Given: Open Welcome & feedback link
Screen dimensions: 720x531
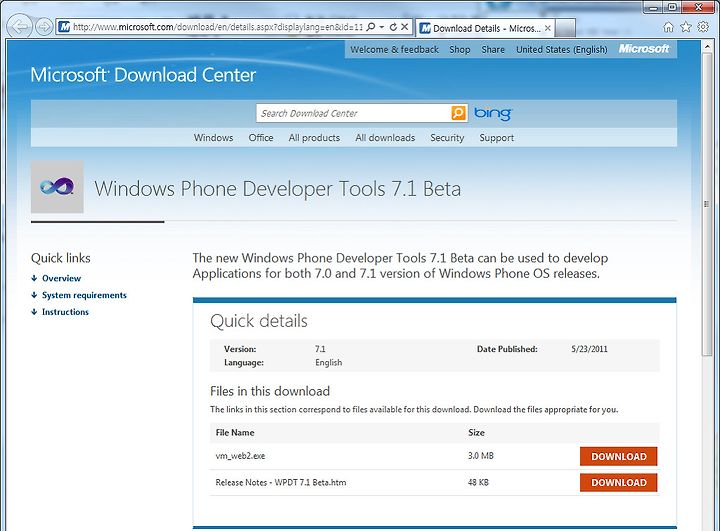Looking at the screenshot, I should click(394, 50).
